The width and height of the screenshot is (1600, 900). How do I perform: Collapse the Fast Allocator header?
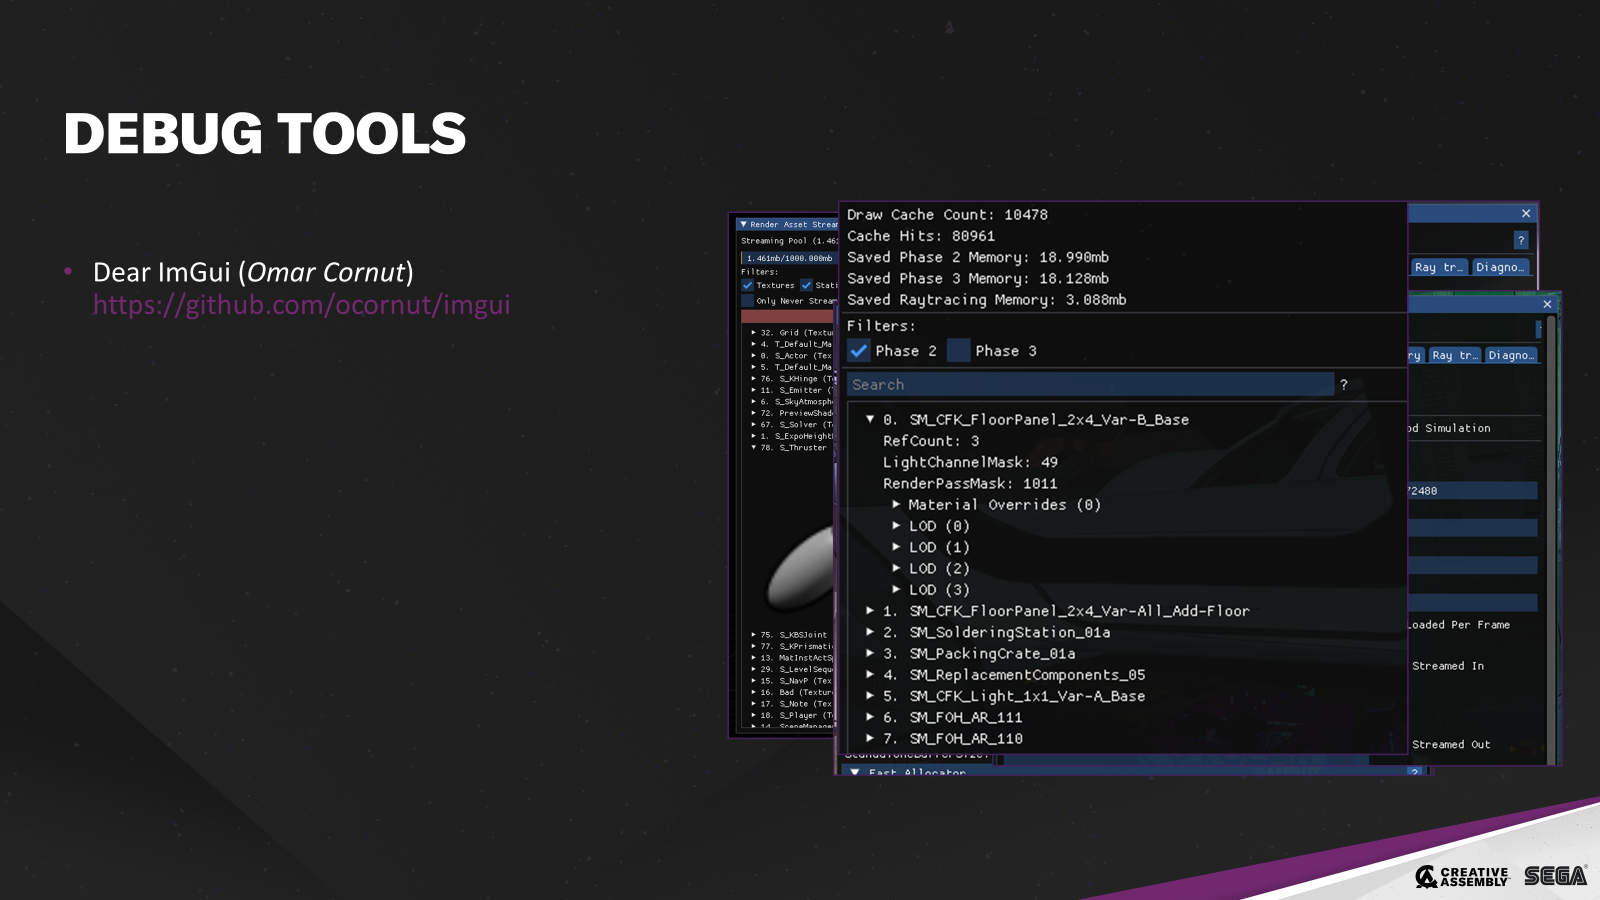click(x=855, y=772)
